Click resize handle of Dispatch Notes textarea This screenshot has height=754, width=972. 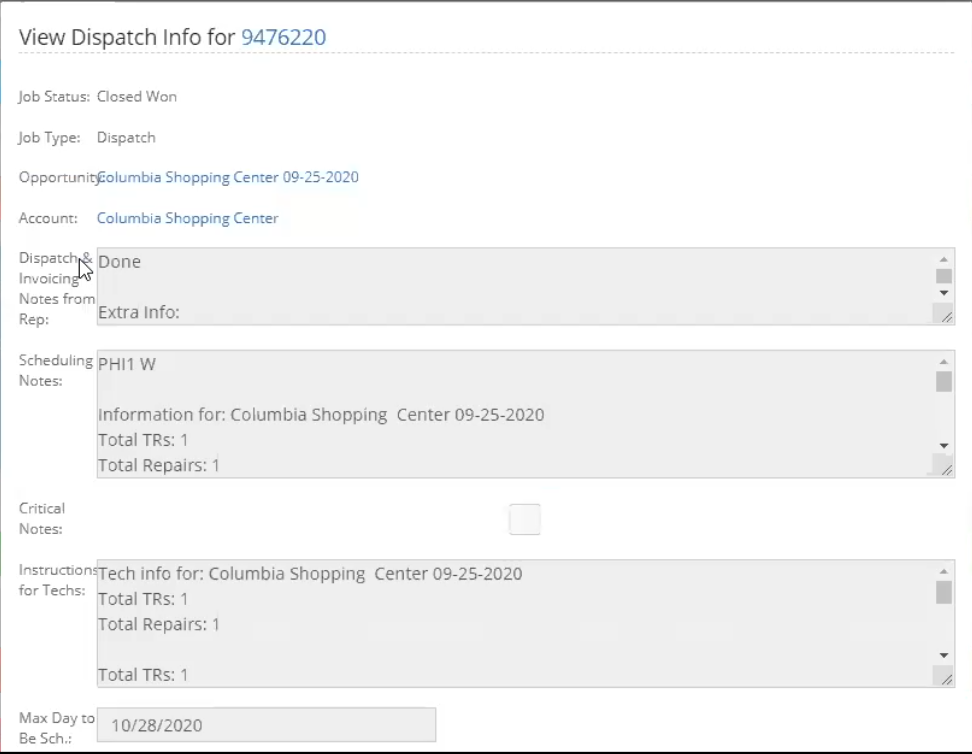click(944, 314)
